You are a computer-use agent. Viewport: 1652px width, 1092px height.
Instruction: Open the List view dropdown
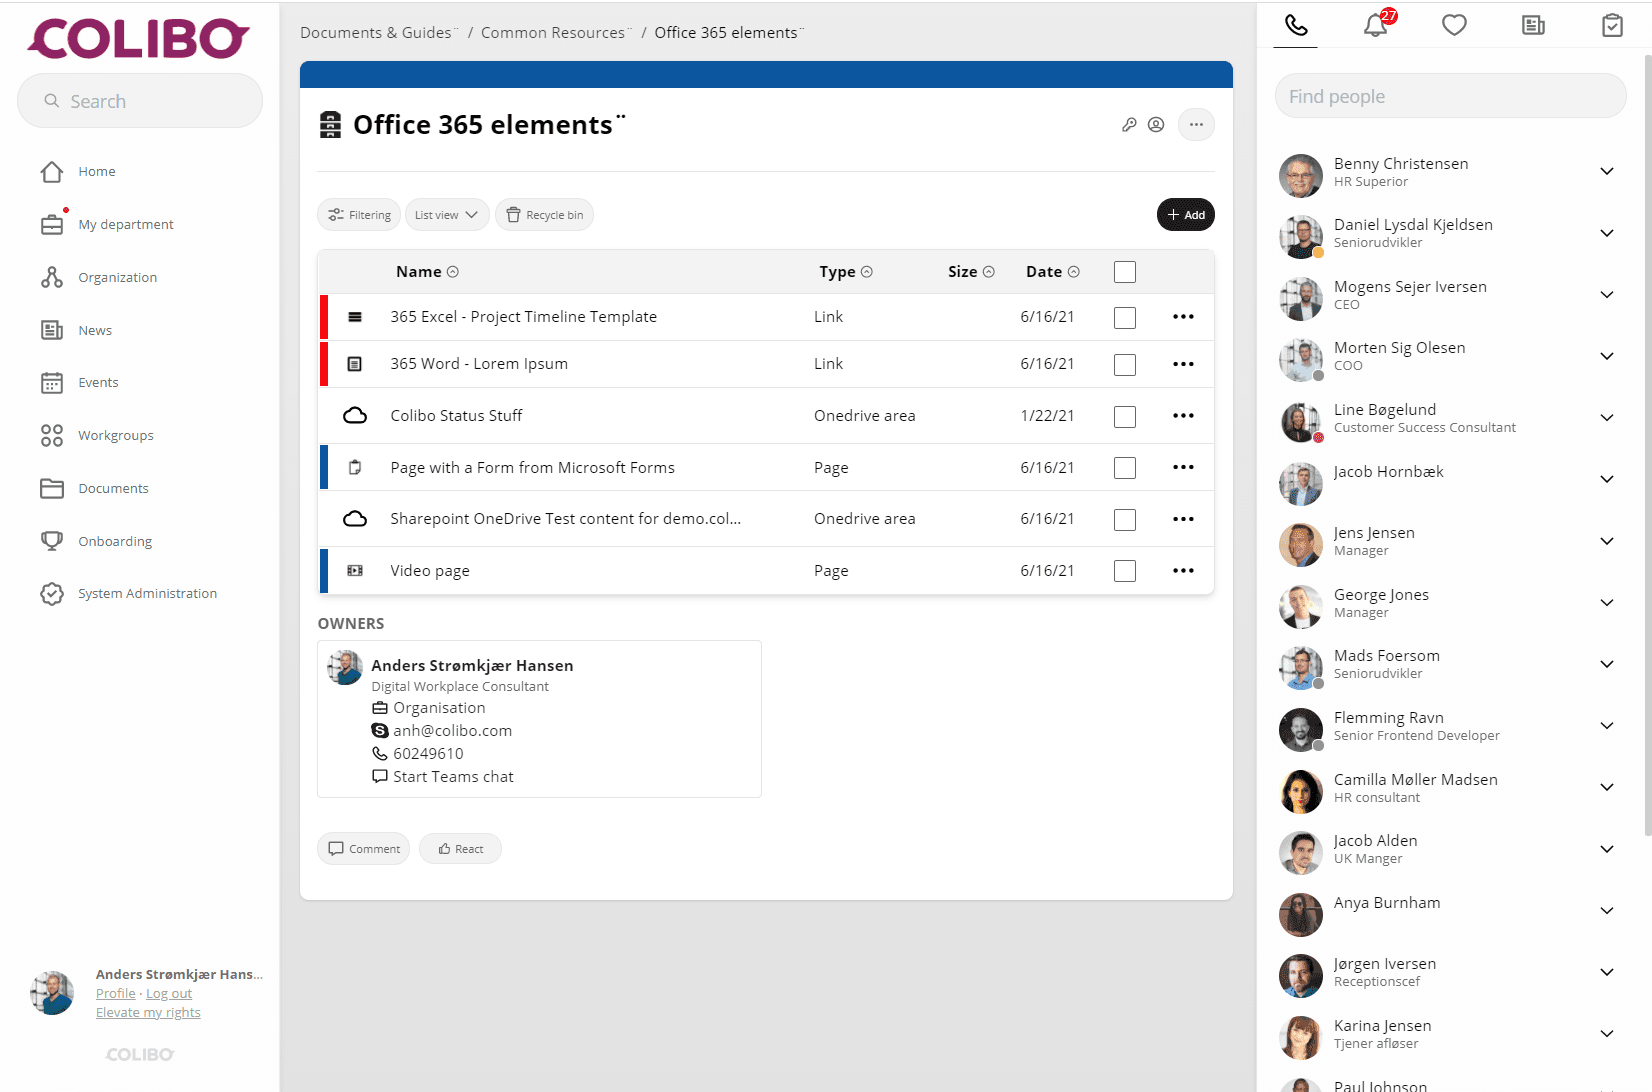tap(447, 215)
